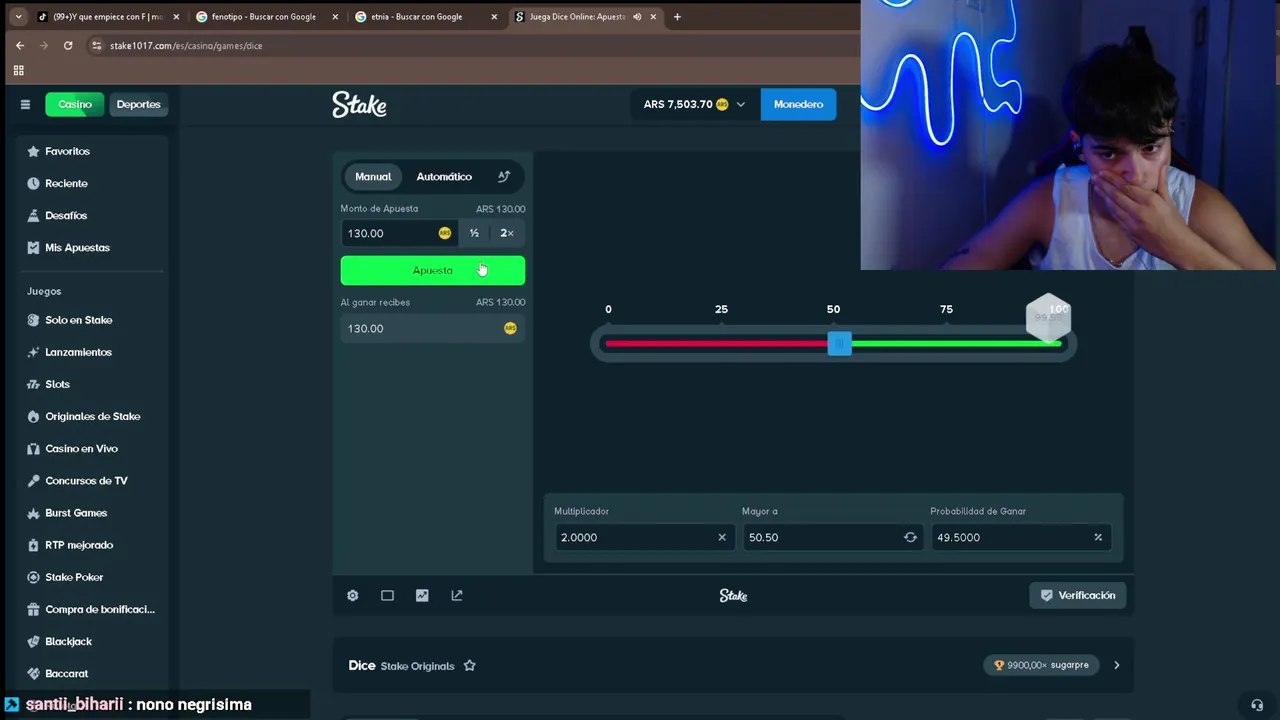This screenshot has width=1280, height=720.
Task: Open the Verificación fairness button
Action: point(1078,595)
